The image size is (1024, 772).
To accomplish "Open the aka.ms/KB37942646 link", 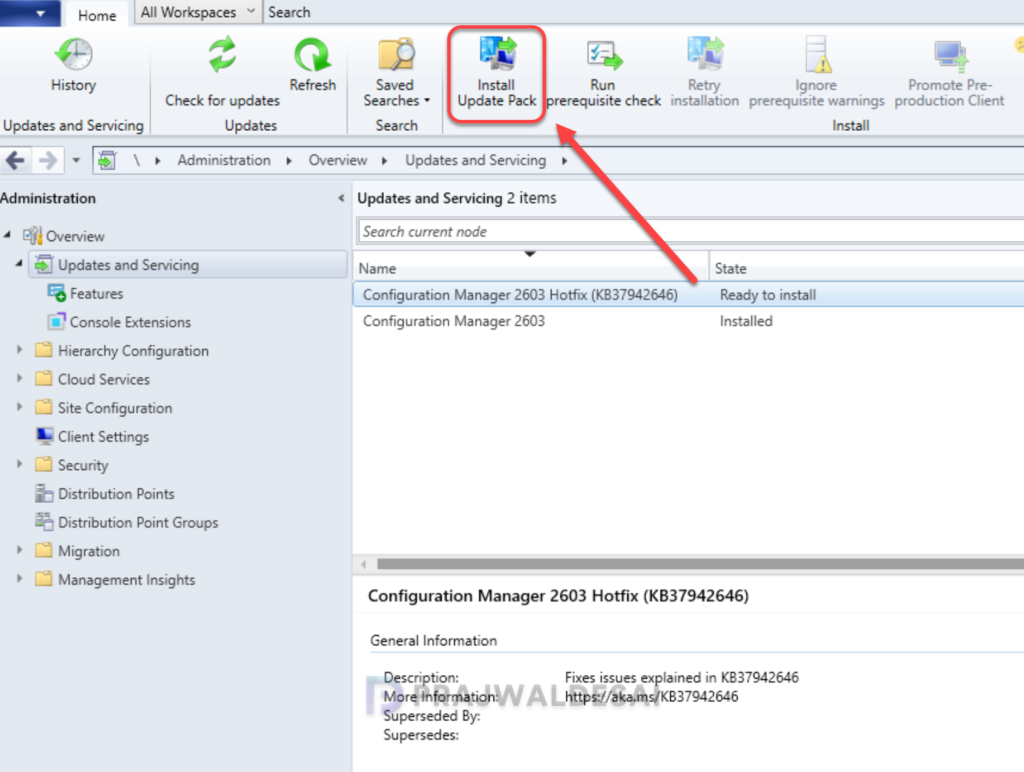I will point(651,697).
